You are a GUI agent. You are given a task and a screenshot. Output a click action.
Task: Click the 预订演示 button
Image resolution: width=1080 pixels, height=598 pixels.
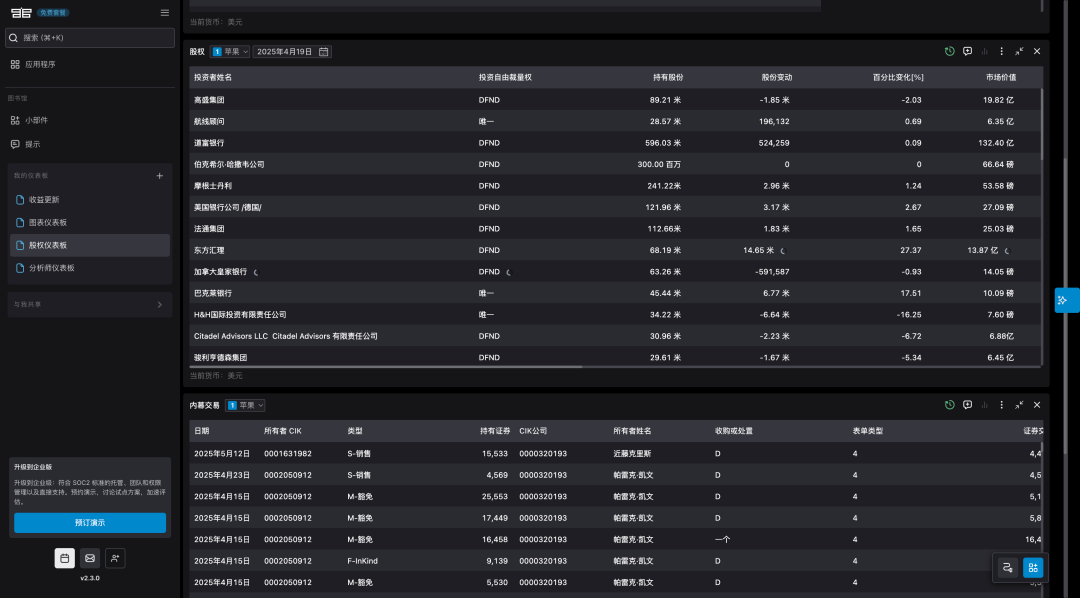[90, 523]
